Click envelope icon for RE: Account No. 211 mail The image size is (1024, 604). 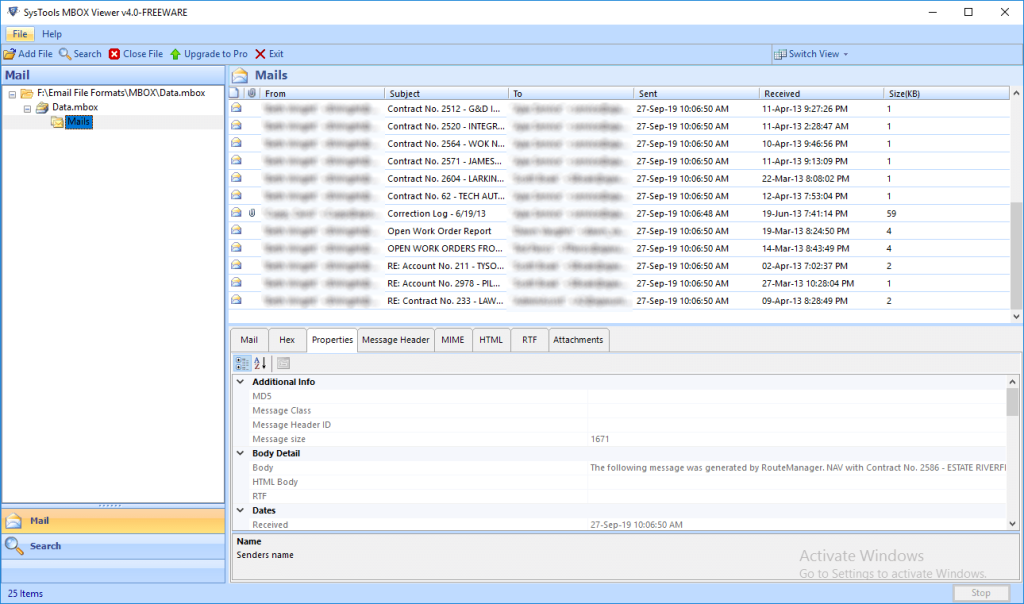coord(236,265)
